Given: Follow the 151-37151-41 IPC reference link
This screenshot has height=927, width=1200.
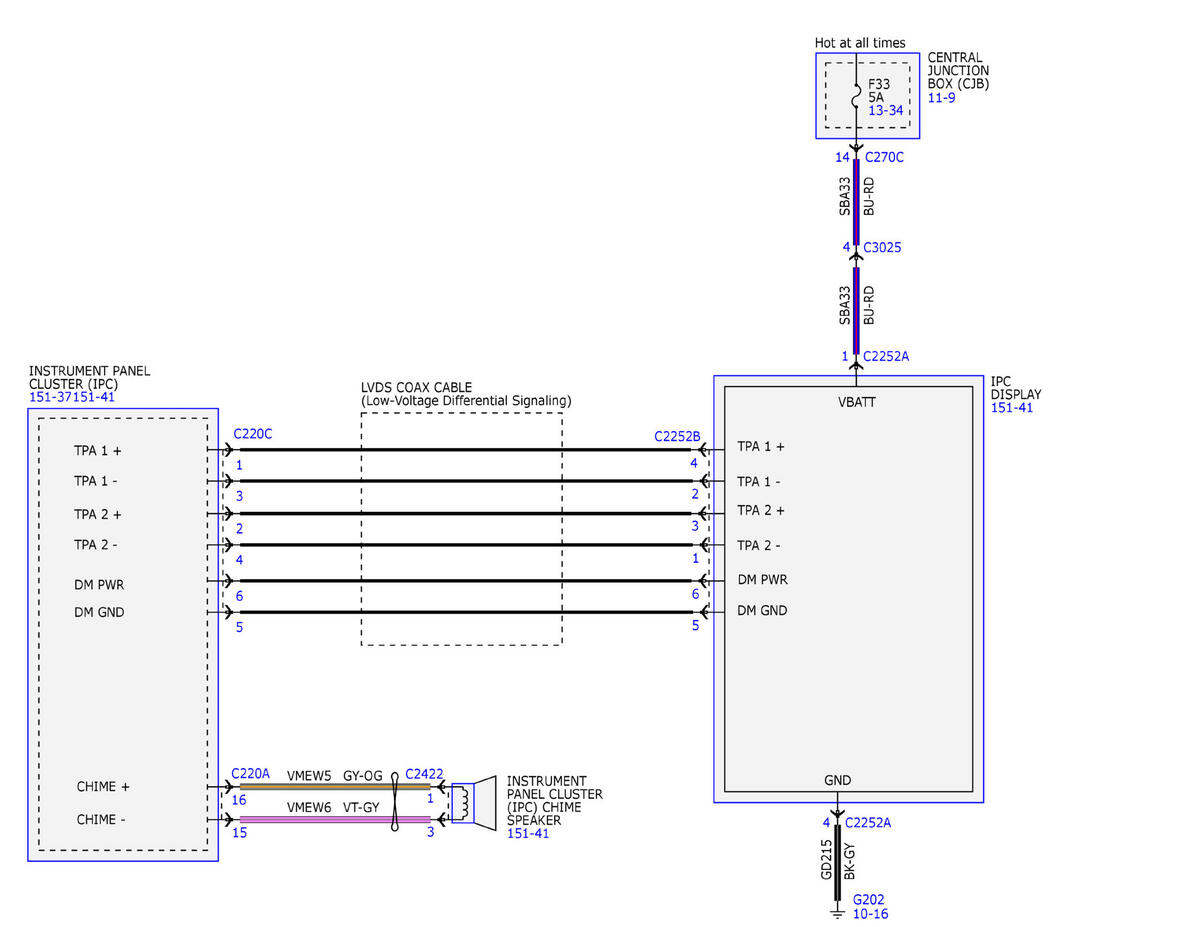Looking at the screenshot, I should (x=72, y=397).
